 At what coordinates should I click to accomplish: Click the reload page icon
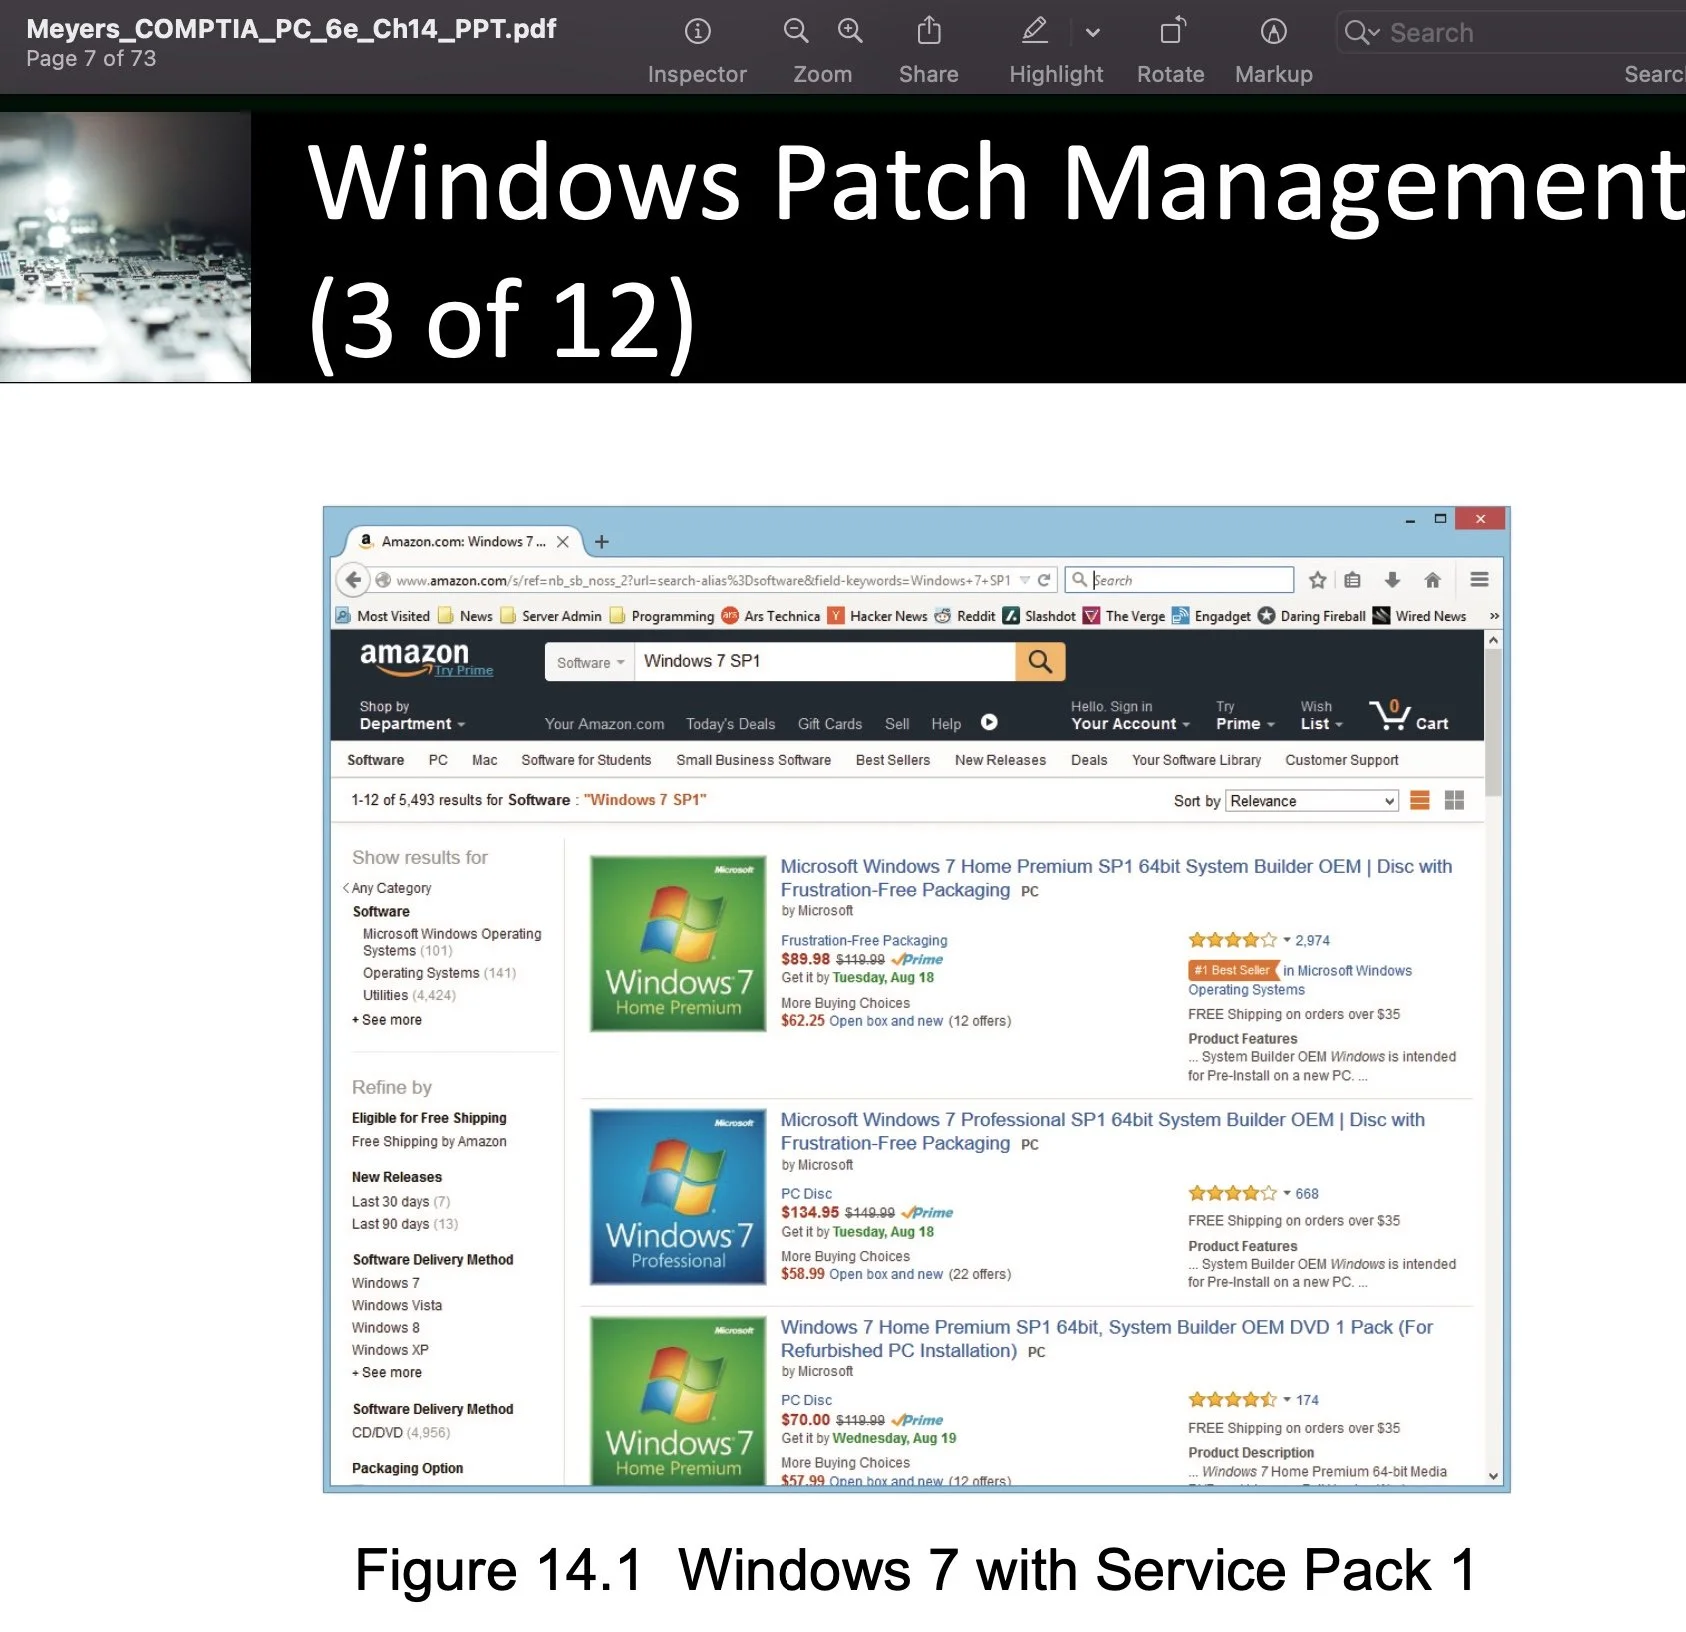pos(1044,580)
